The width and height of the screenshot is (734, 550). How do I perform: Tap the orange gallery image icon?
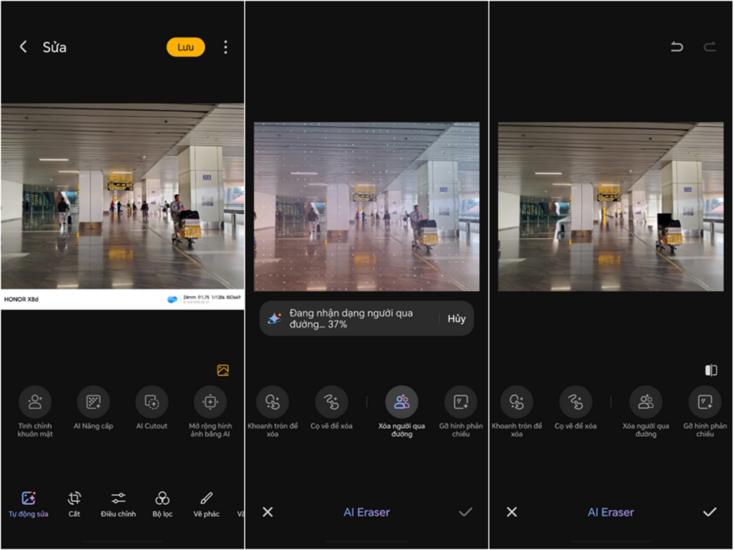pyautogui.click(x=223, y=370)
